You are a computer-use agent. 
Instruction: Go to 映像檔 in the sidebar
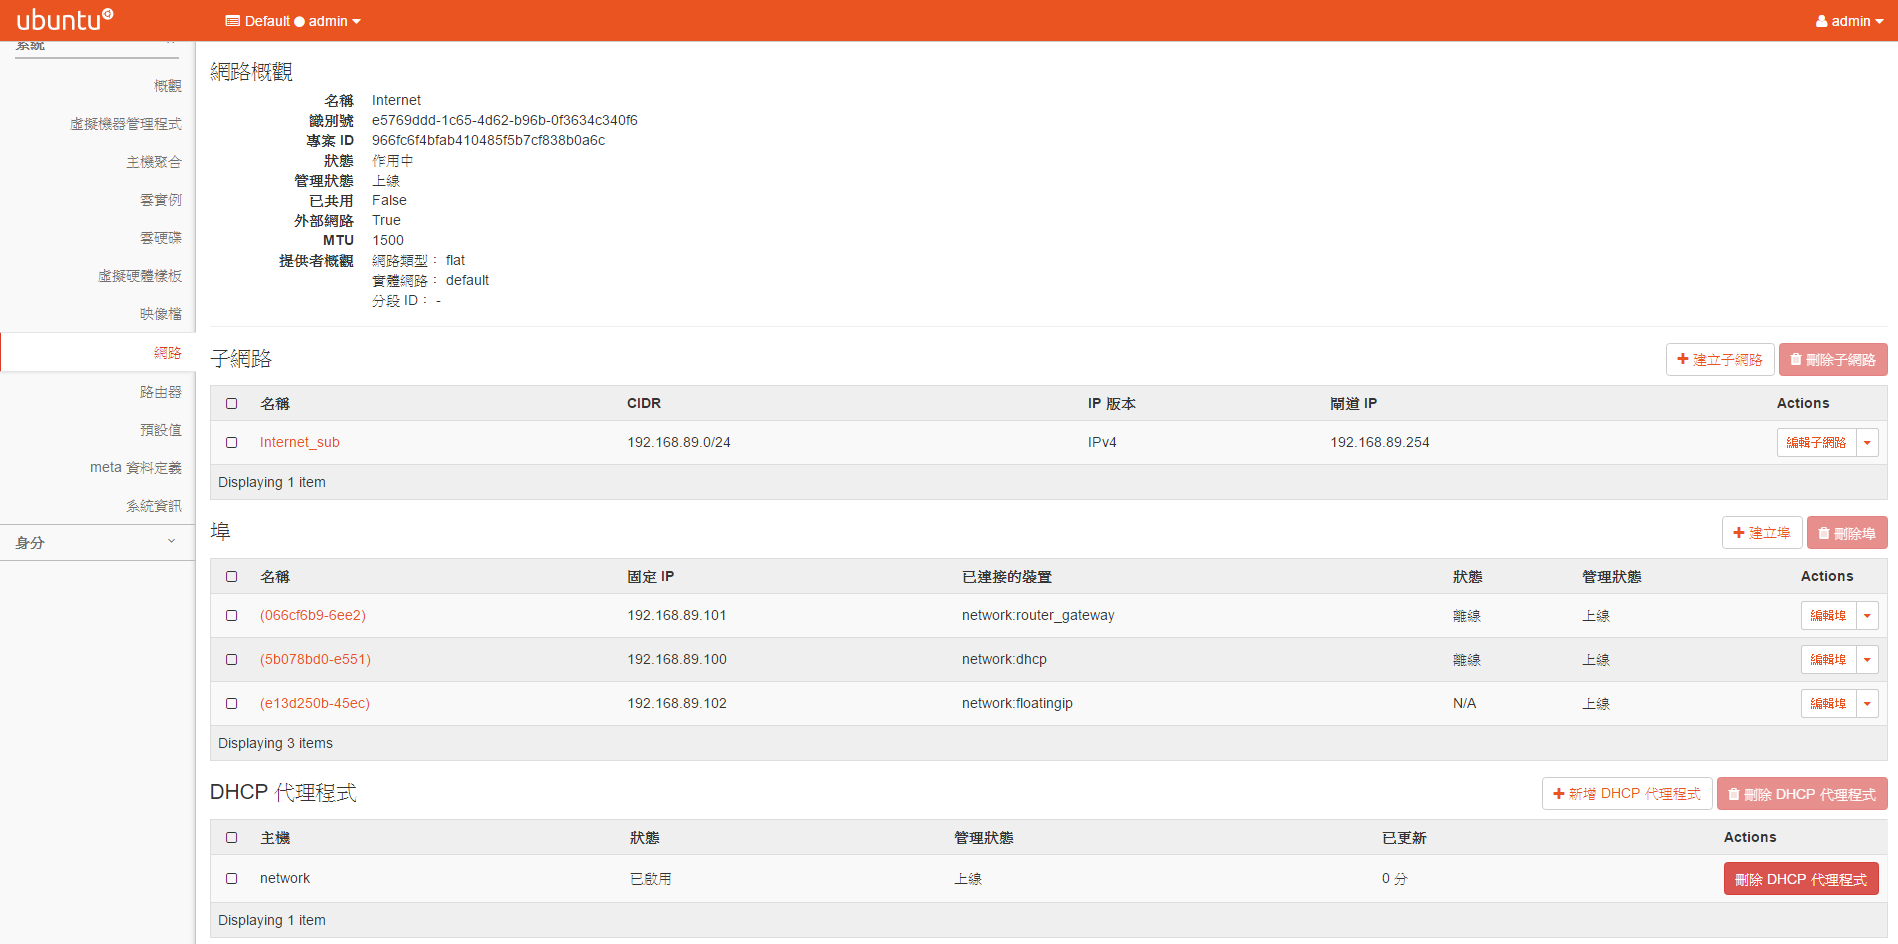[160, 314]
